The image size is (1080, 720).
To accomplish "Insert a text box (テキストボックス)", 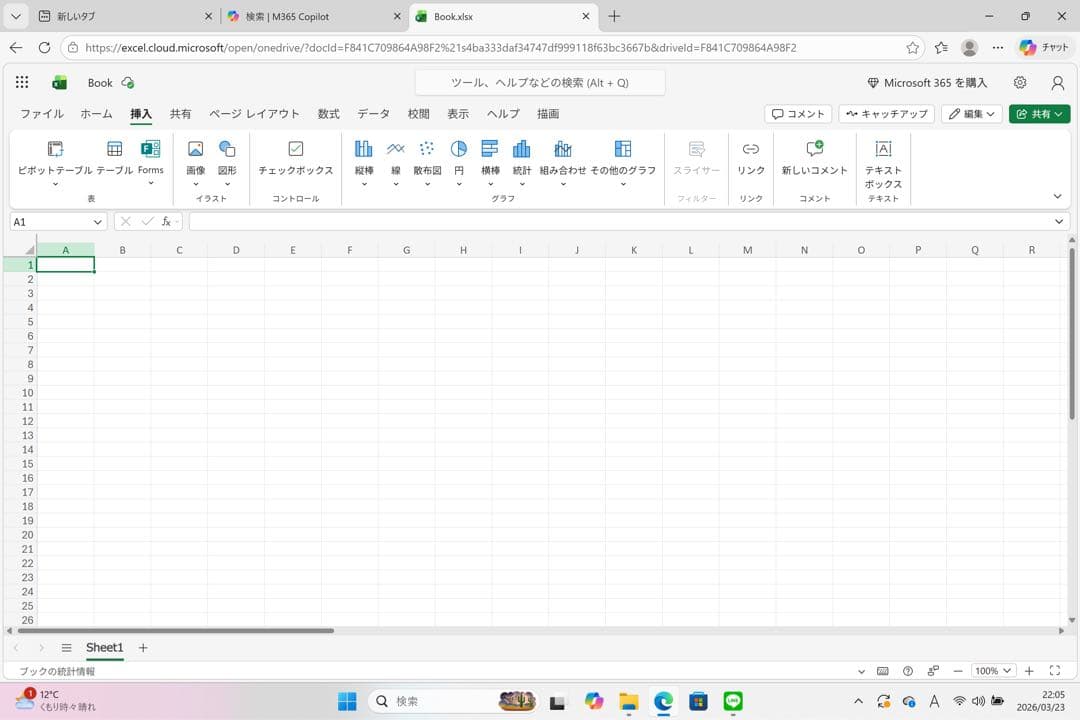I will [883, 160].
